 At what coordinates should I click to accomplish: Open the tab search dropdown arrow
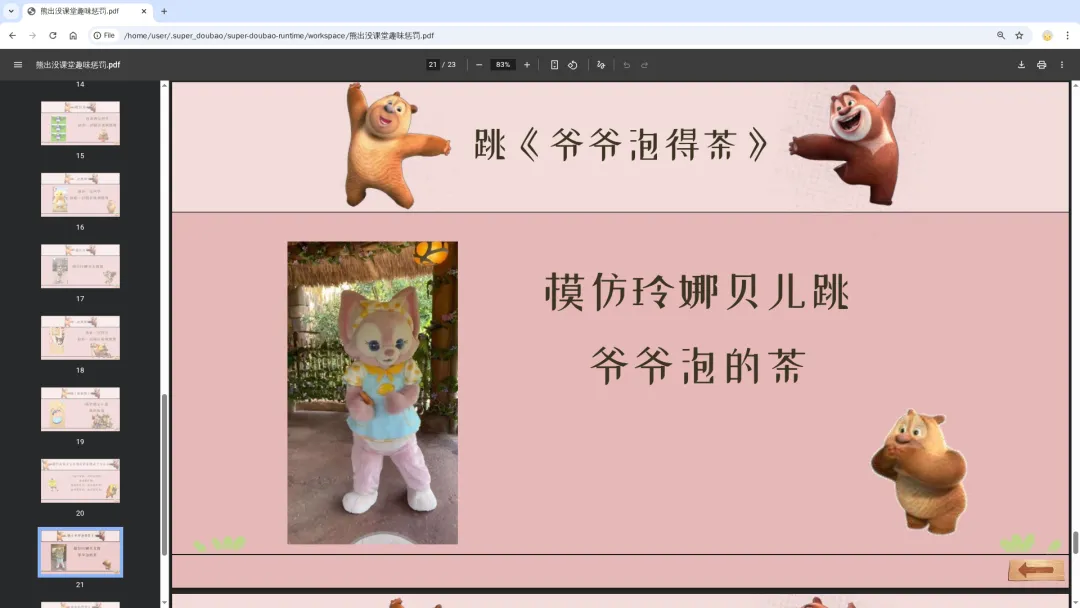11,11
